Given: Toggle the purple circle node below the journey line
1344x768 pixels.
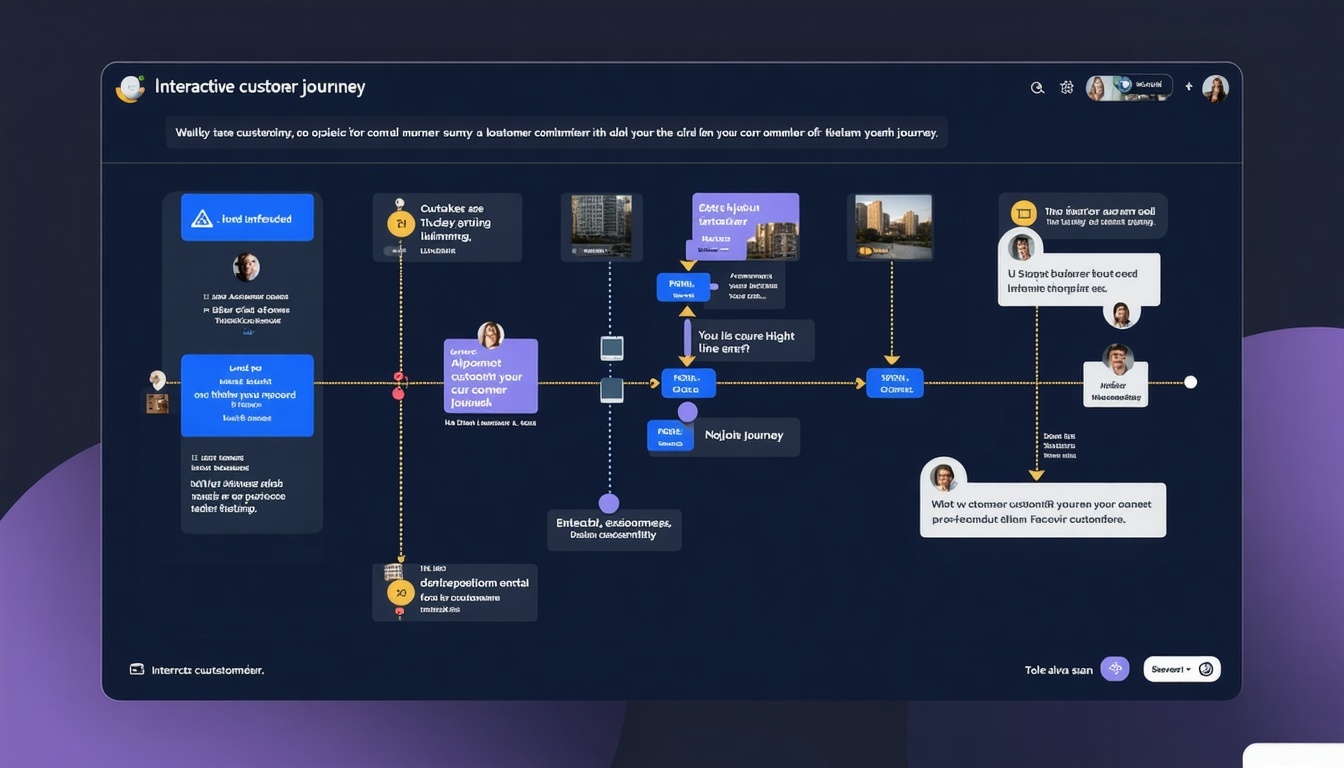Looking at the screenshot, I should [x=608, y=503].
